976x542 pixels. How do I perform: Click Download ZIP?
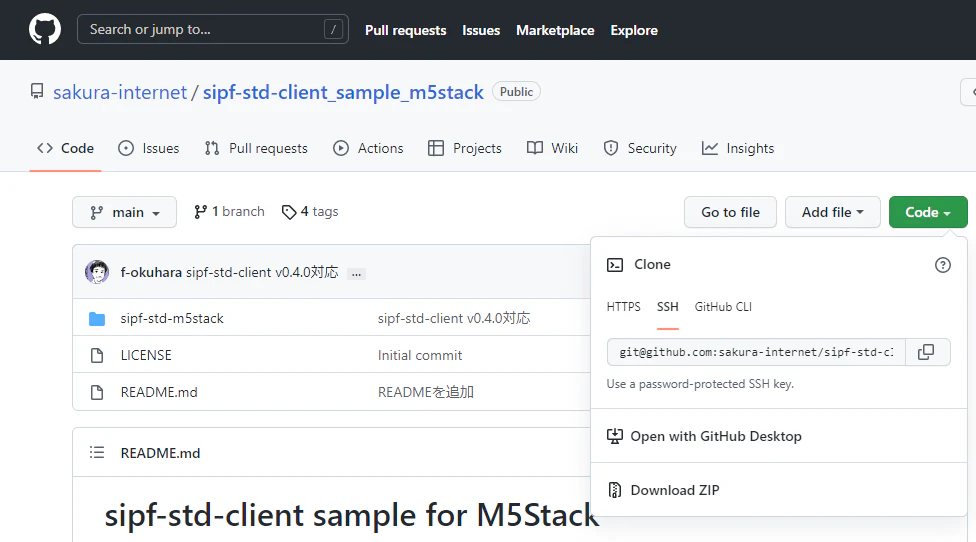675,490
